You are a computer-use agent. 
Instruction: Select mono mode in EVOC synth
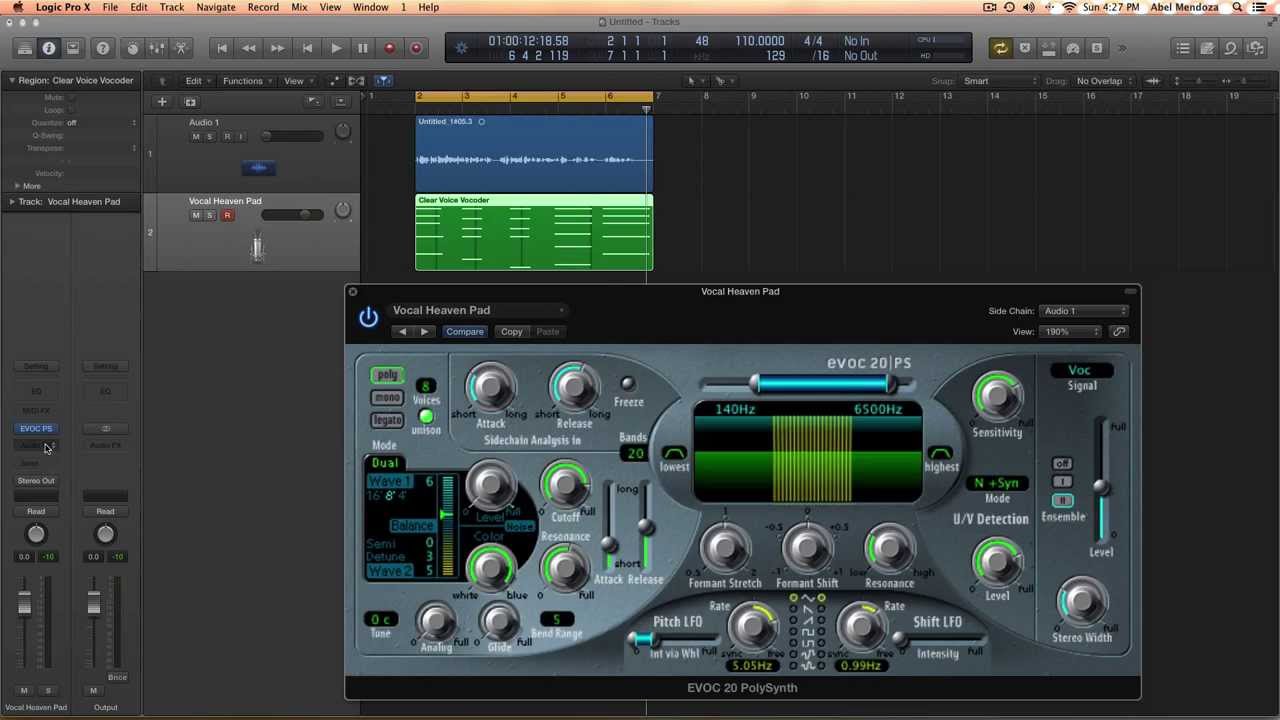point(387,398)
